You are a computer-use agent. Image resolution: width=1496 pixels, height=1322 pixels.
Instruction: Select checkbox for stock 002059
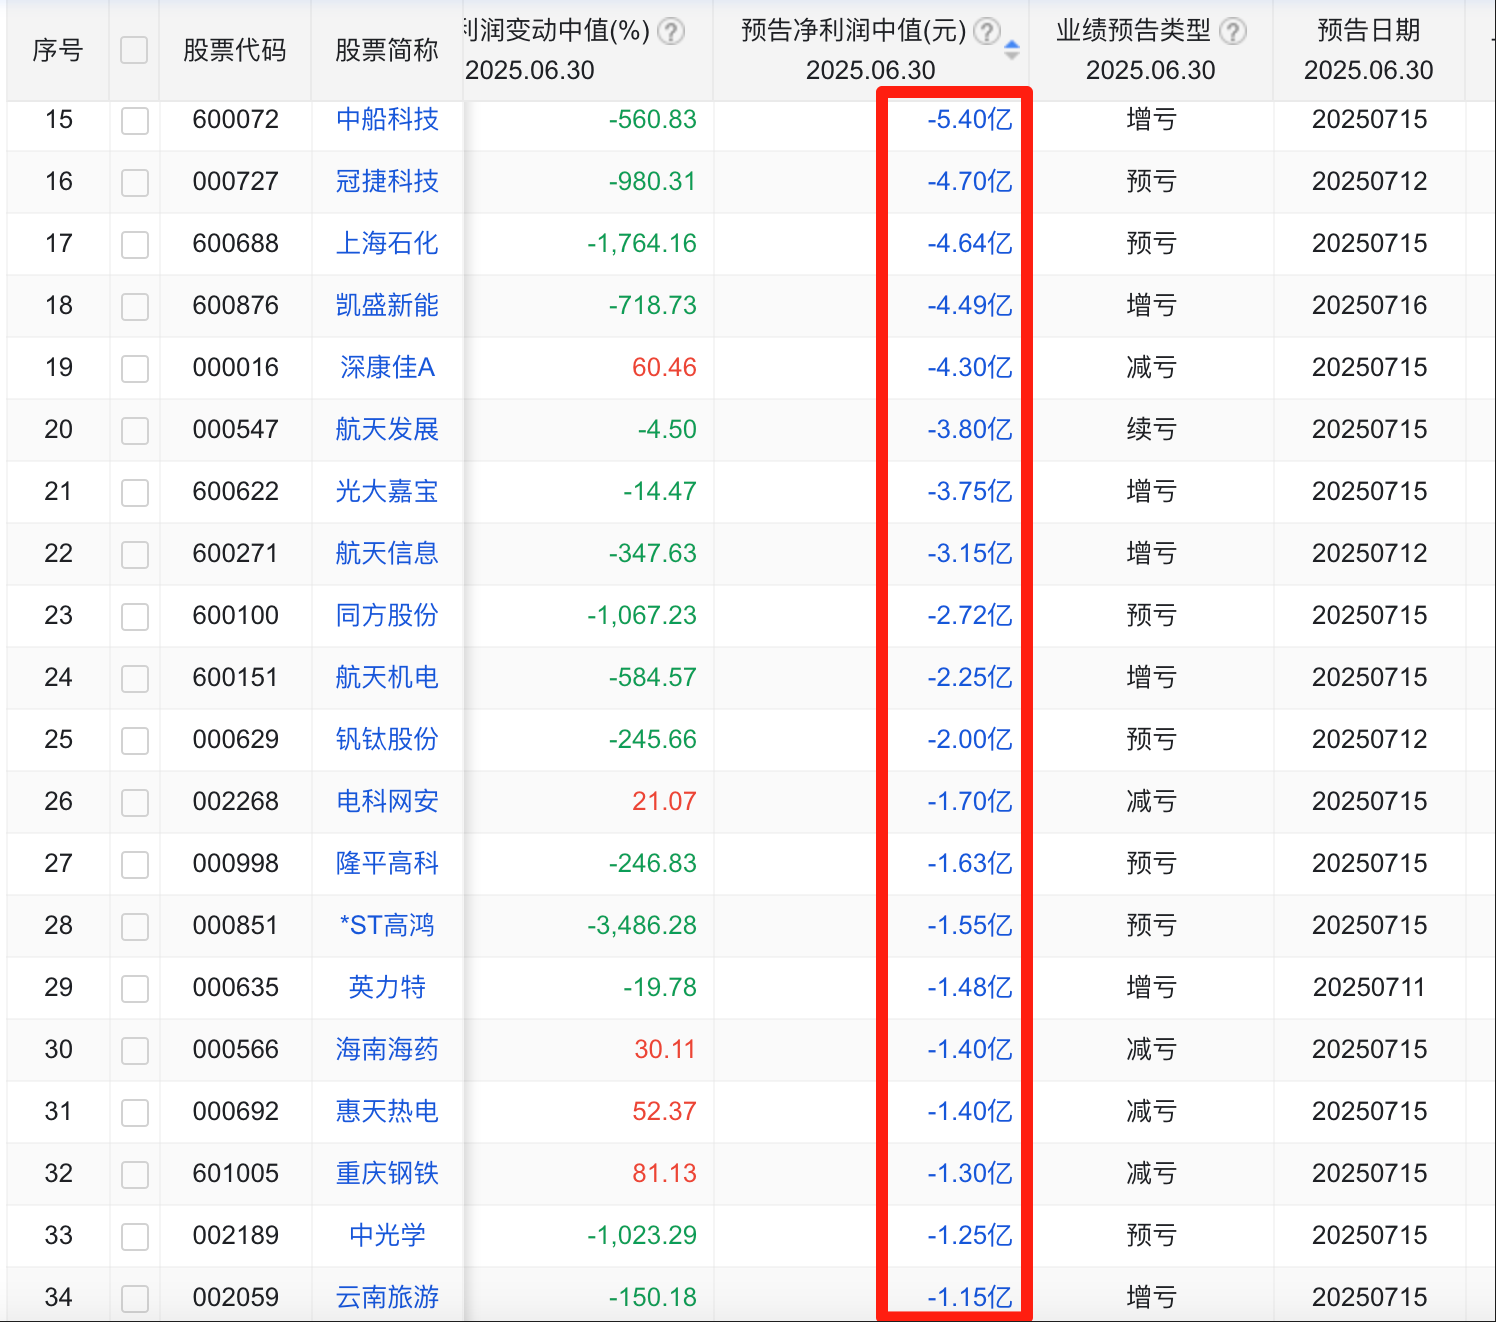[135, 1299]
